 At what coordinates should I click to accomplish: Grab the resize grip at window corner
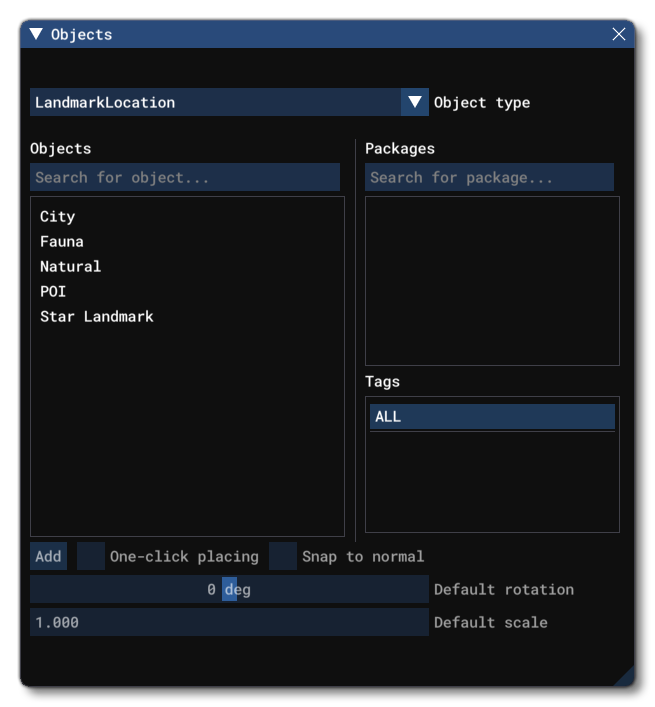coord(626,678)
